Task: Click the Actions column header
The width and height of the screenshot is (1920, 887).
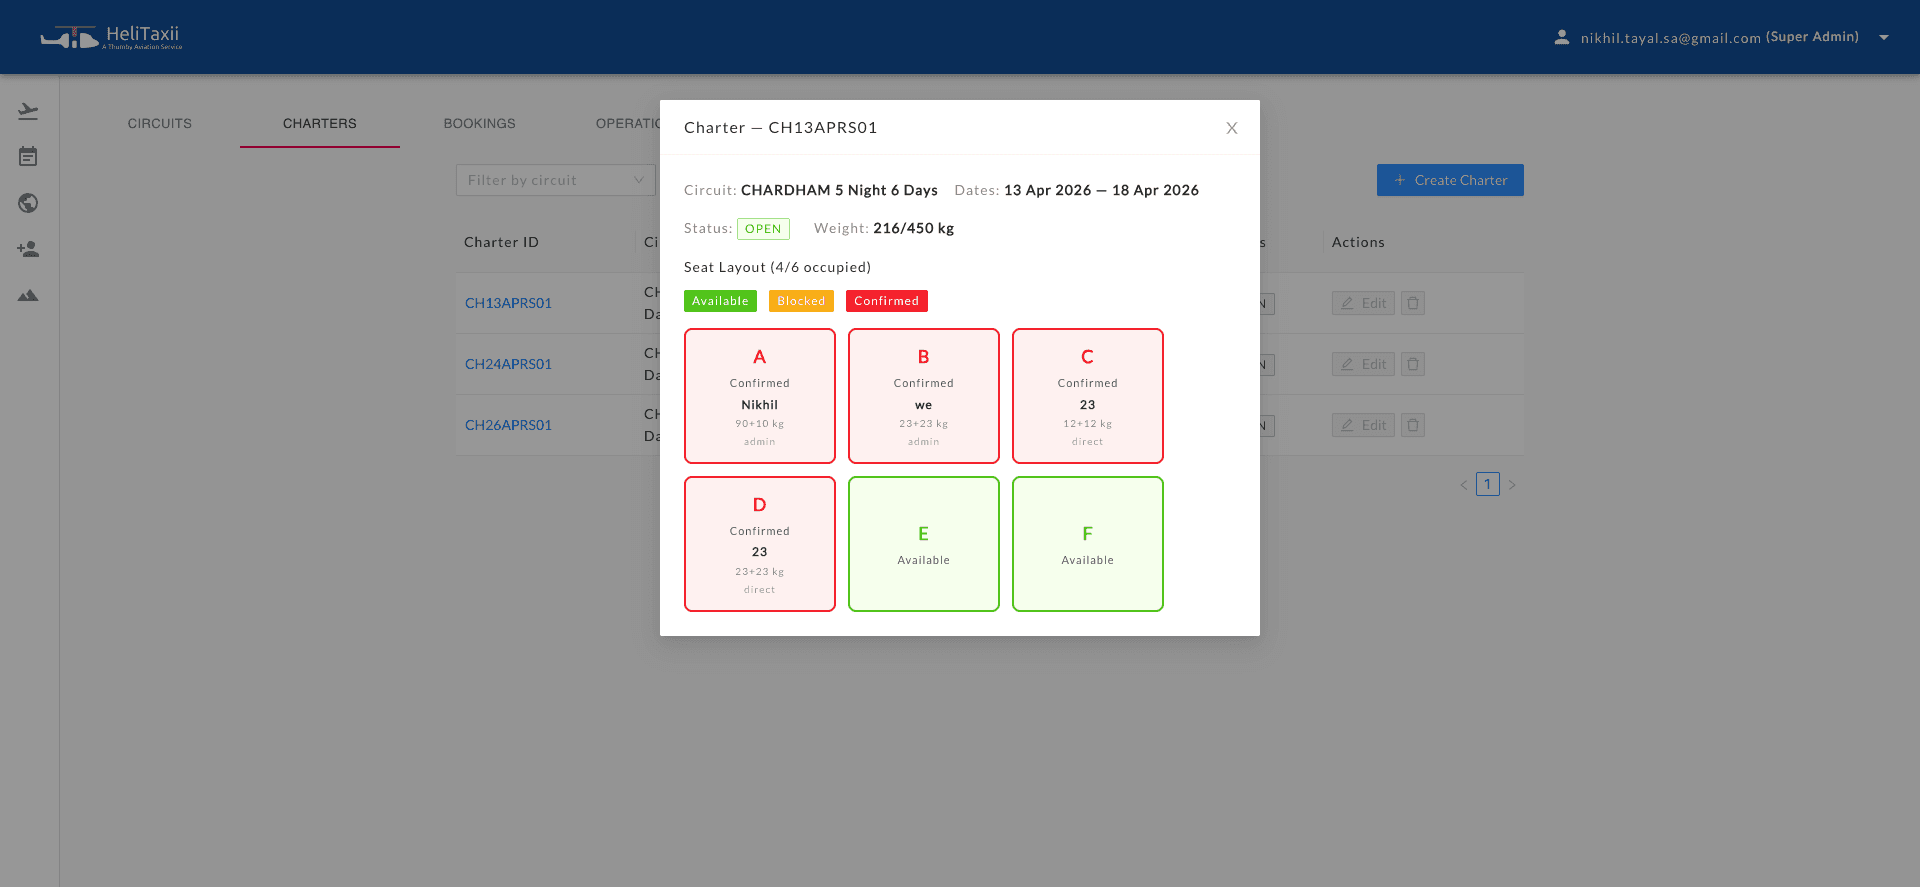Action: coord(1358,242)
